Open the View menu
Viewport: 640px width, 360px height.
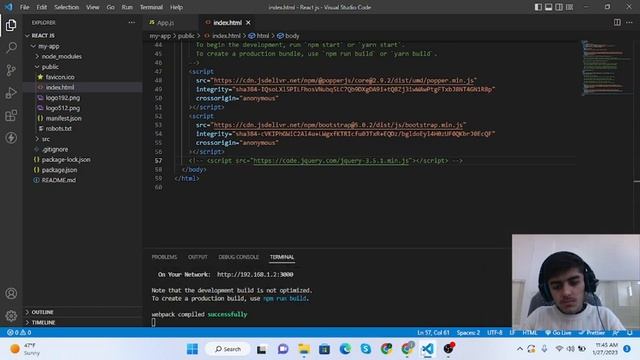93,7
